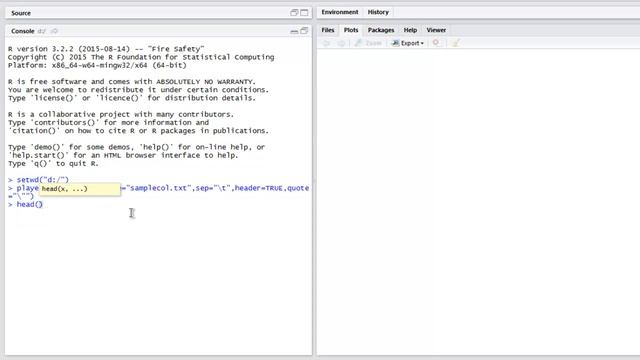
Task: Click the head(x, ...) function tooltip
Action: (80, 189)
